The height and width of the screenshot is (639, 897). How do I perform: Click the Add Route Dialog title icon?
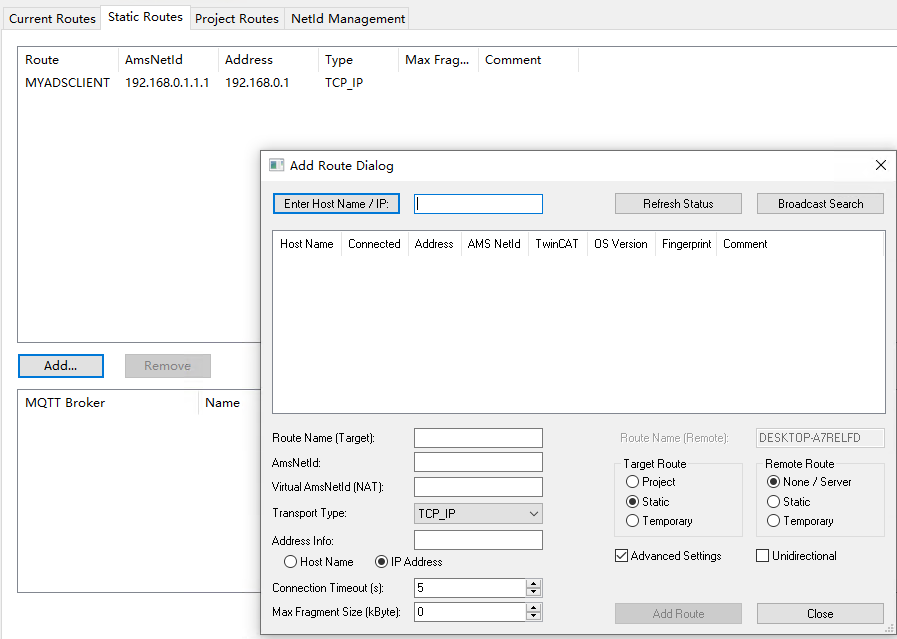point(276,165)
